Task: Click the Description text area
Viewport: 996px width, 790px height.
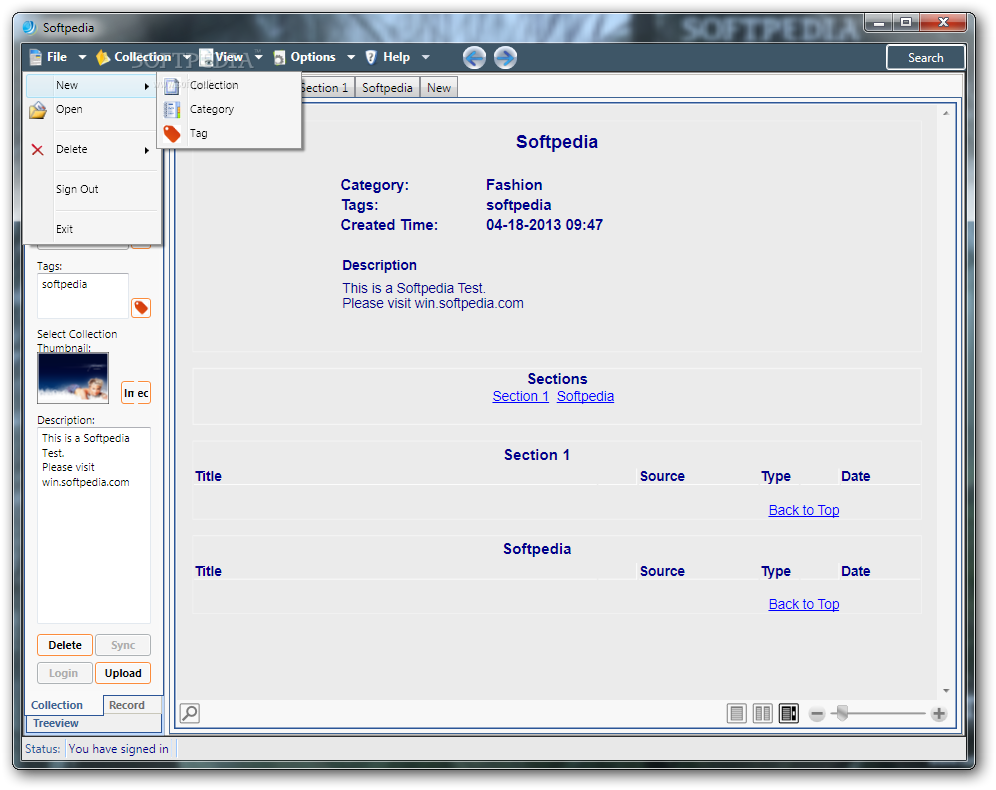Action: coord(94,525)
